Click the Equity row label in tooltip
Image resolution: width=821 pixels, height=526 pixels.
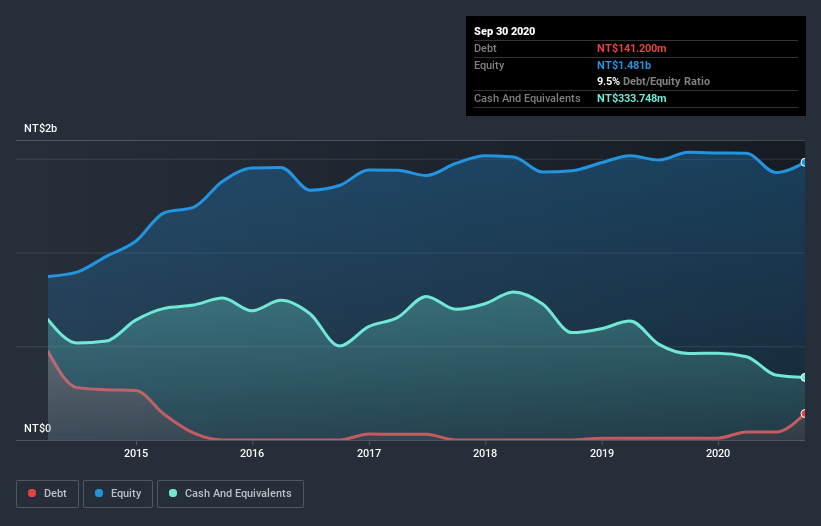pyautogui.click(x=489, y=65)
